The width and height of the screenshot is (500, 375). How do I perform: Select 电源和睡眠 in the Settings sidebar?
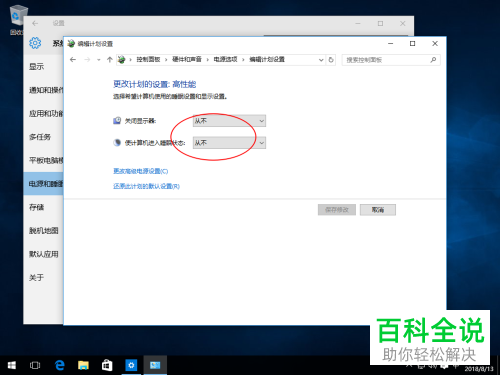pos(43,184)
